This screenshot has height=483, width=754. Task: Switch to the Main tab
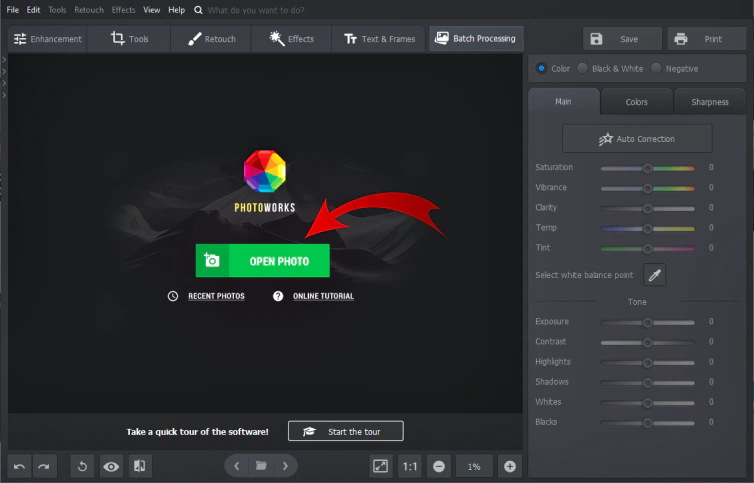(564, 102)
